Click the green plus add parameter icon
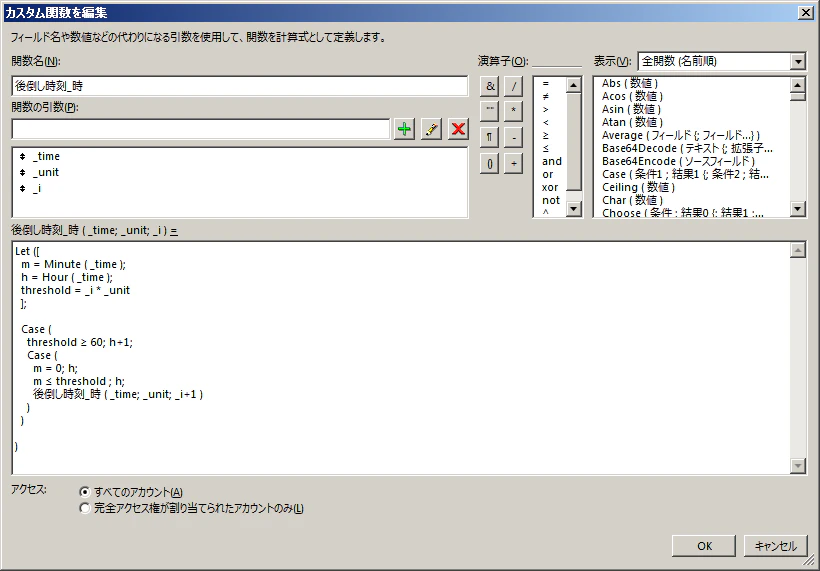This screenshot has height=571, width=820. click(x=404, y=129)
